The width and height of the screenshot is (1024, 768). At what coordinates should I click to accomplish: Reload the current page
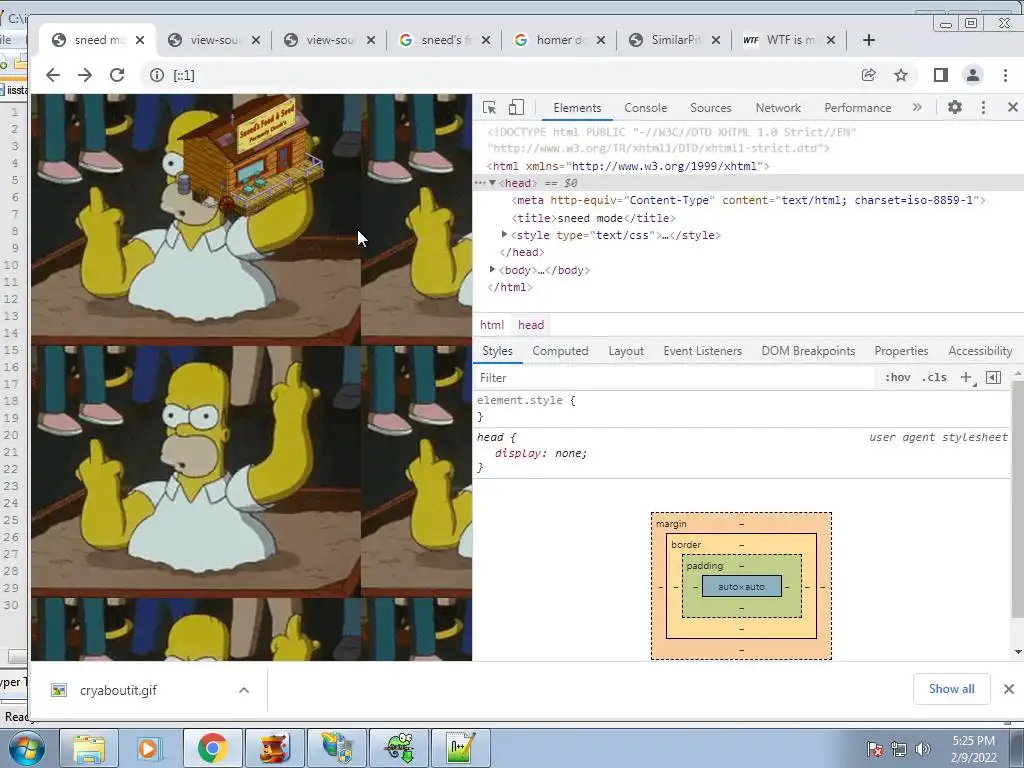point(117,75)
